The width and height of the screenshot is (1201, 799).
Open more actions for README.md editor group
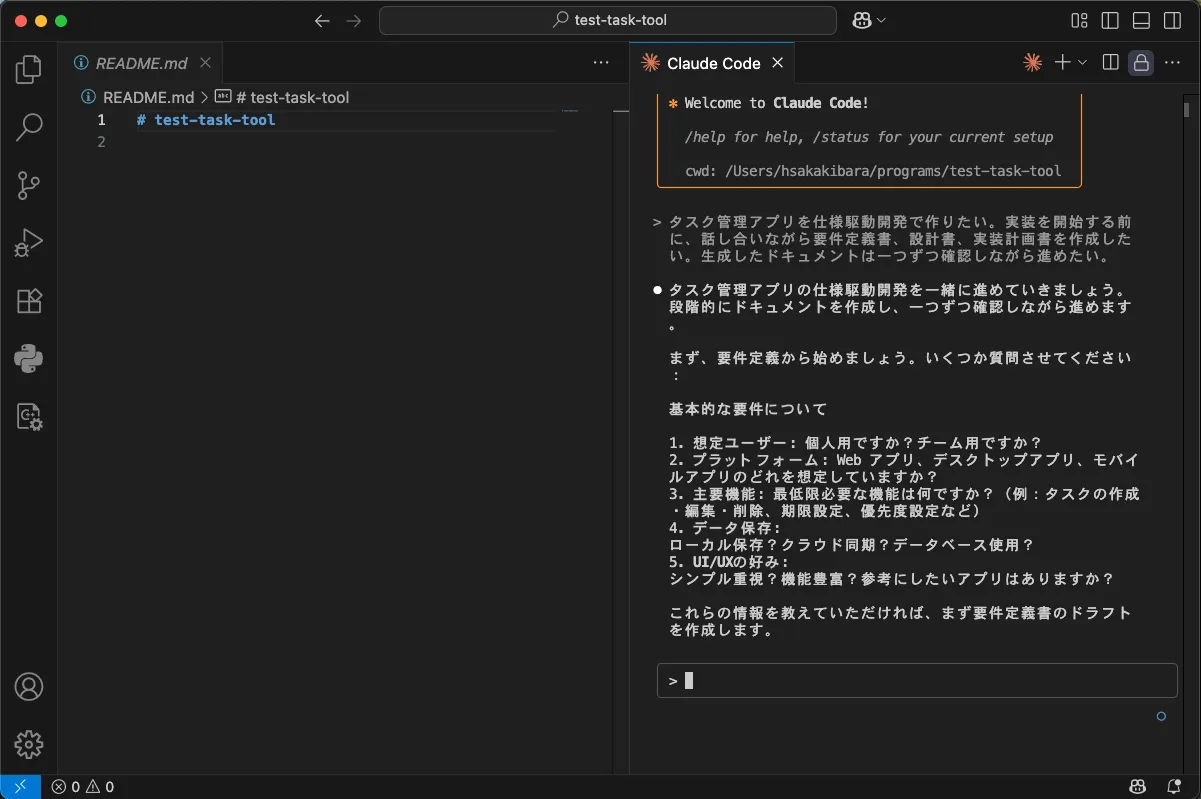pyautogui.click(x=601, y=63)
